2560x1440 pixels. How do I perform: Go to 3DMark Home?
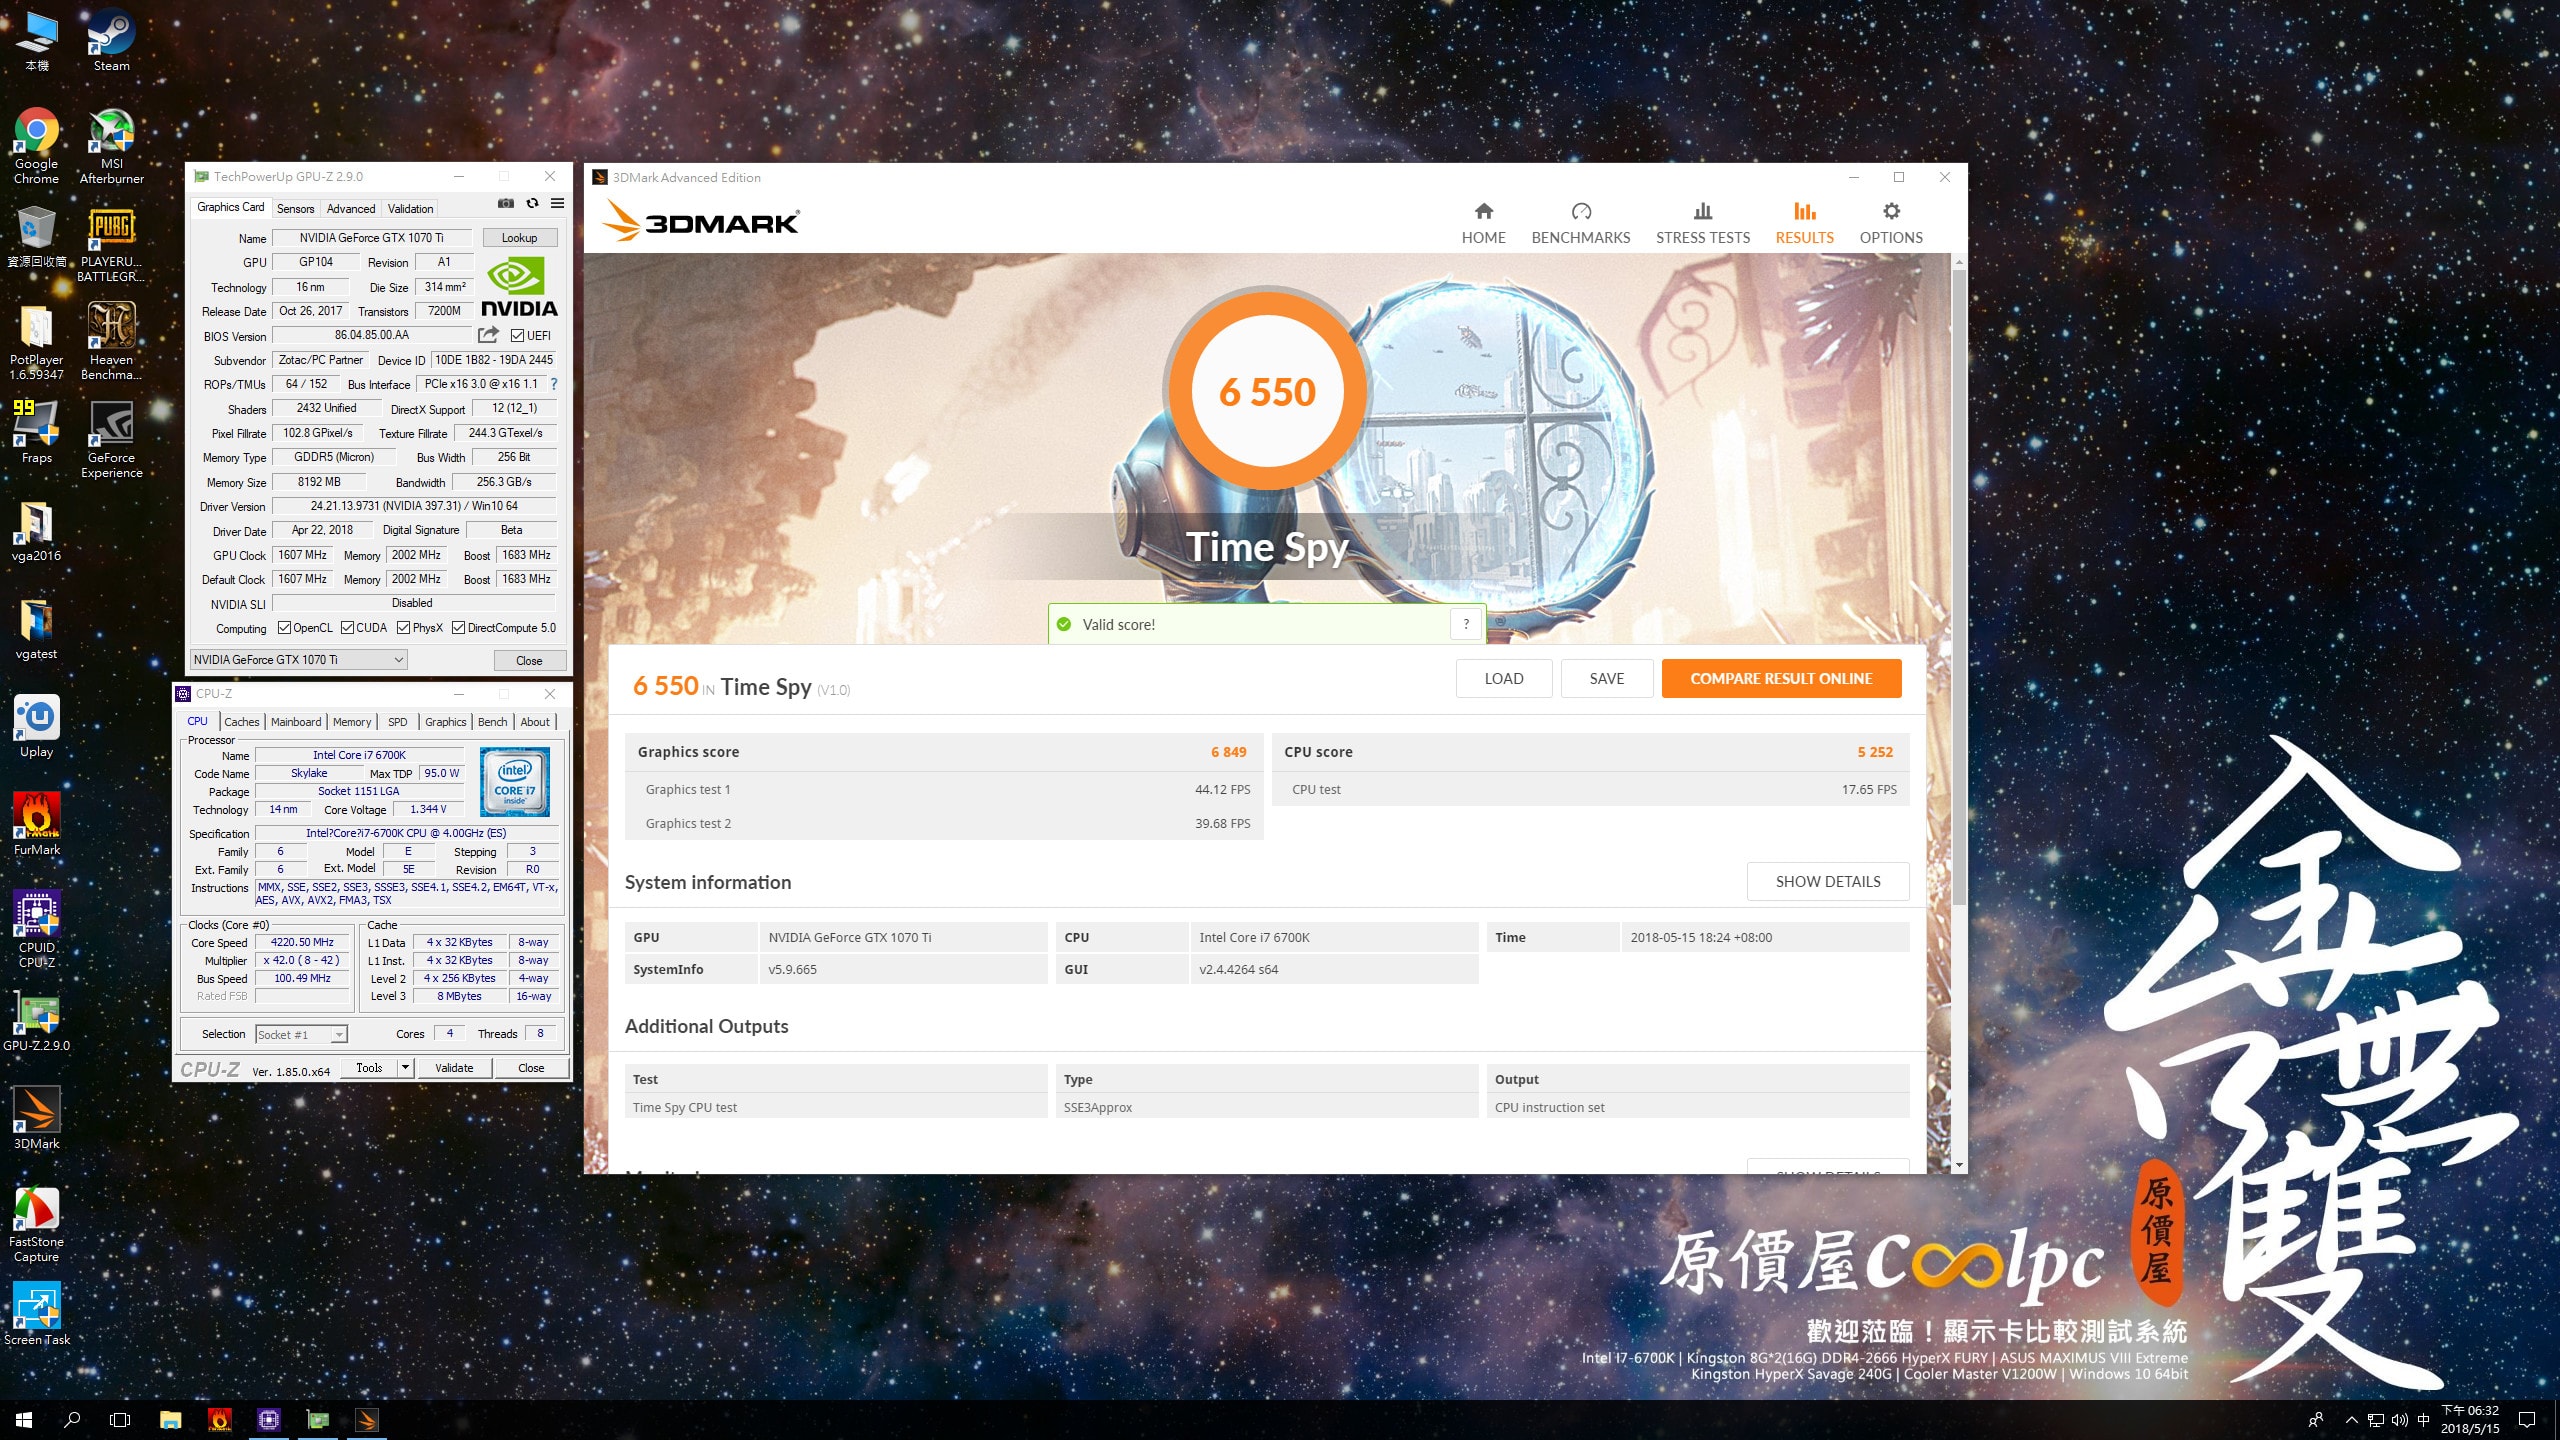coord(1483,223)
